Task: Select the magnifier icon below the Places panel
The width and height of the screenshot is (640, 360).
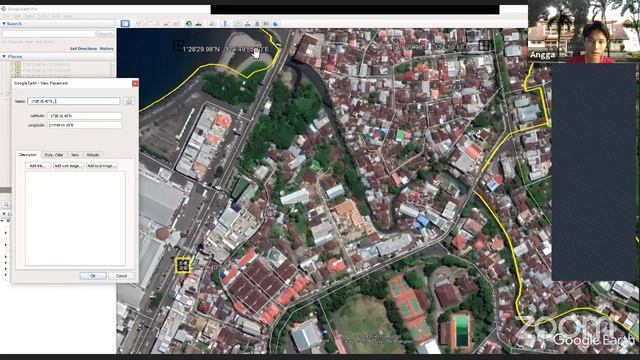Action: (x=6, y=204)
